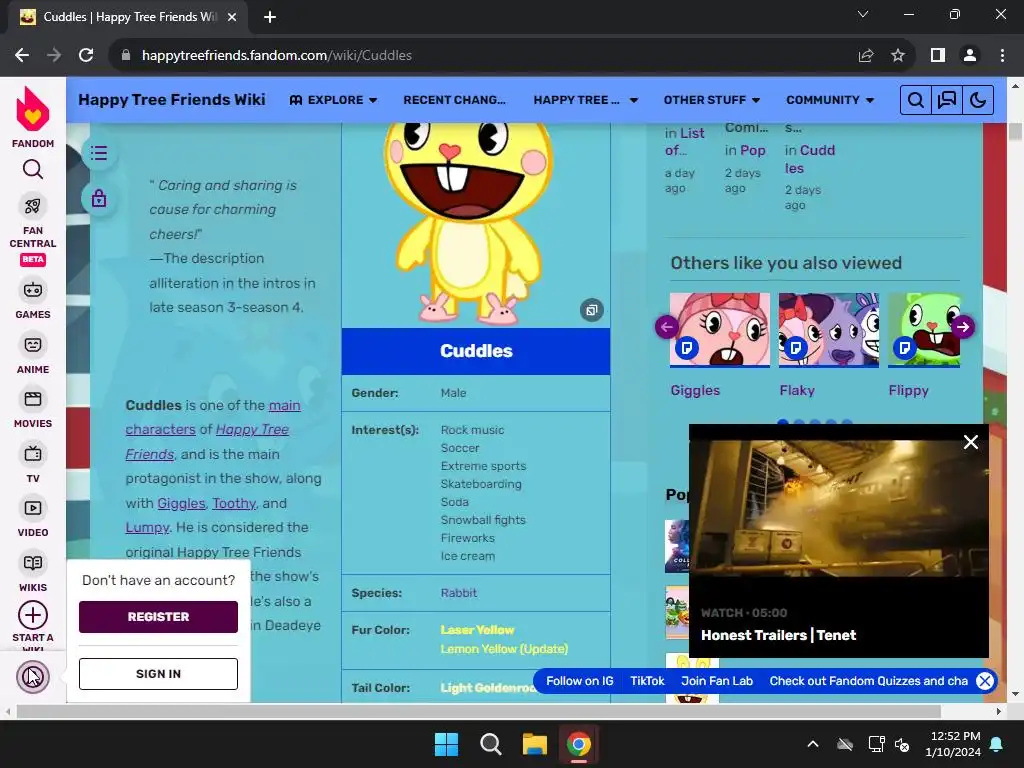
Task: Open the Toothy link
Action: tap(234, 504)
